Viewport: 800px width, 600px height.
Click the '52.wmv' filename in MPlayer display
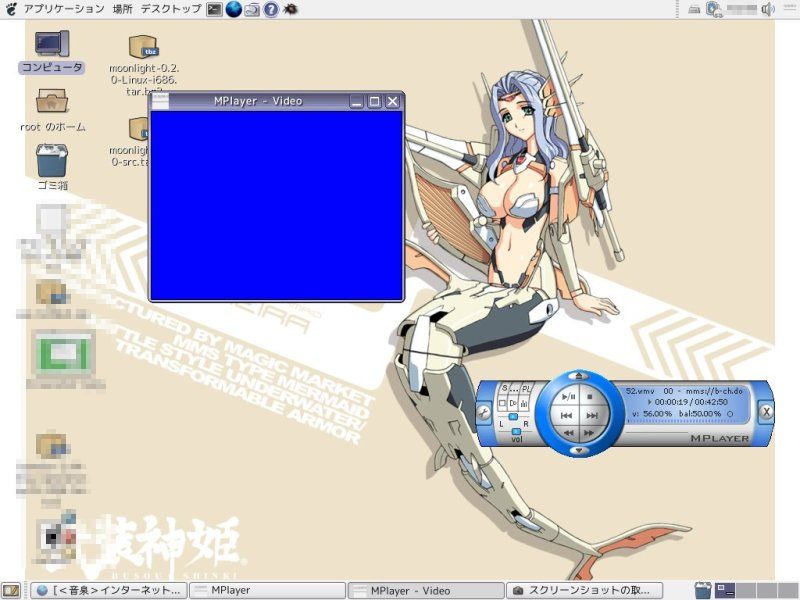pyautogui.click(x=640, y=391)
